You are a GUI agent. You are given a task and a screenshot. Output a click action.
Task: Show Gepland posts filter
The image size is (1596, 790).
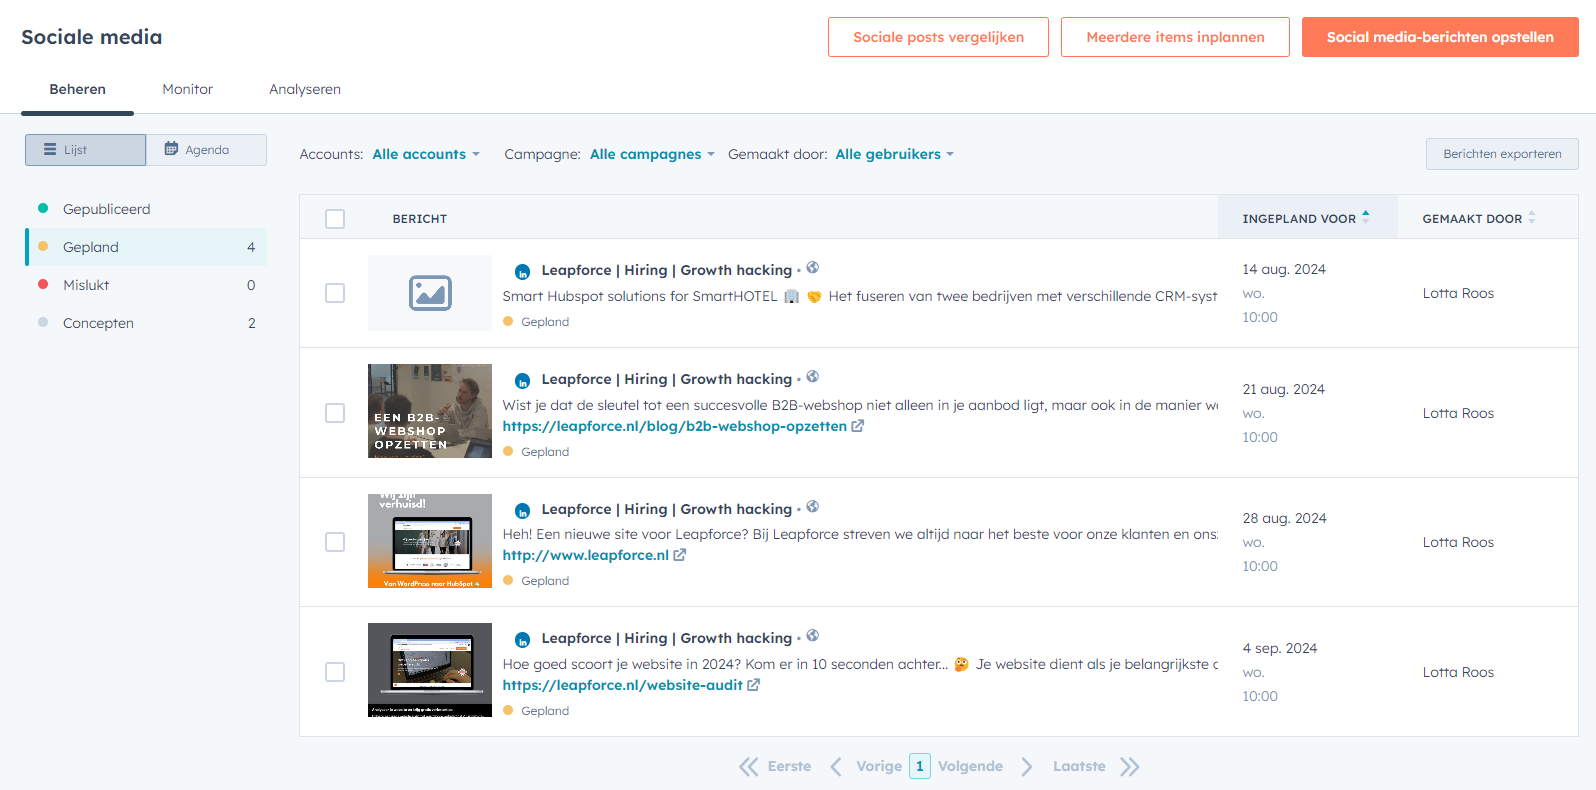146,247
